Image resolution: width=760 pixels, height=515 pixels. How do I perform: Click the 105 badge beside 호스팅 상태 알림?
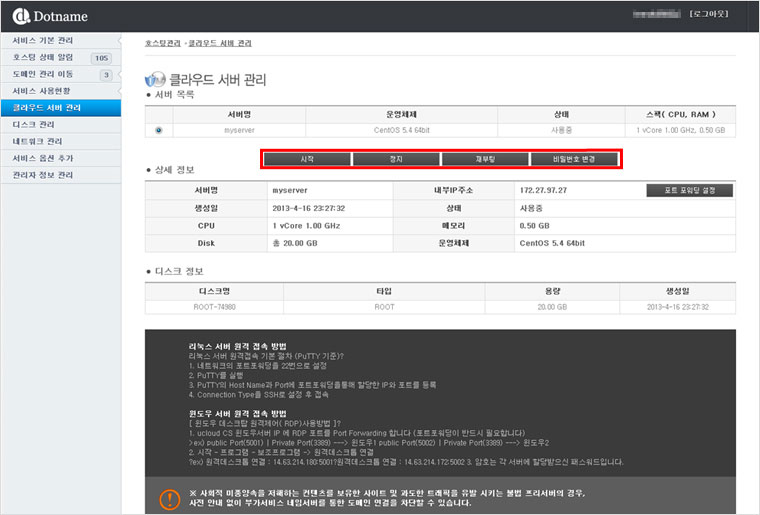[x=101, y=58]
